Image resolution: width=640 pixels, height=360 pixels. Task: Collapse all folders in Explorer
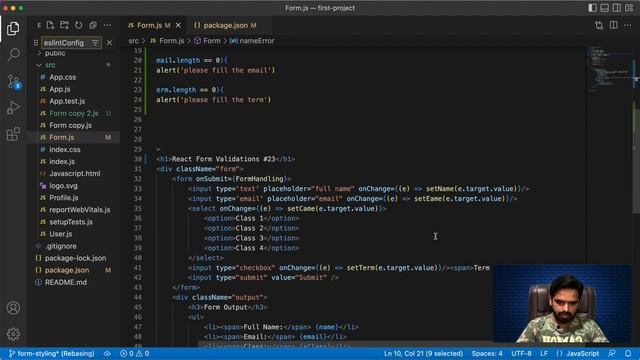tap(93, 25)
